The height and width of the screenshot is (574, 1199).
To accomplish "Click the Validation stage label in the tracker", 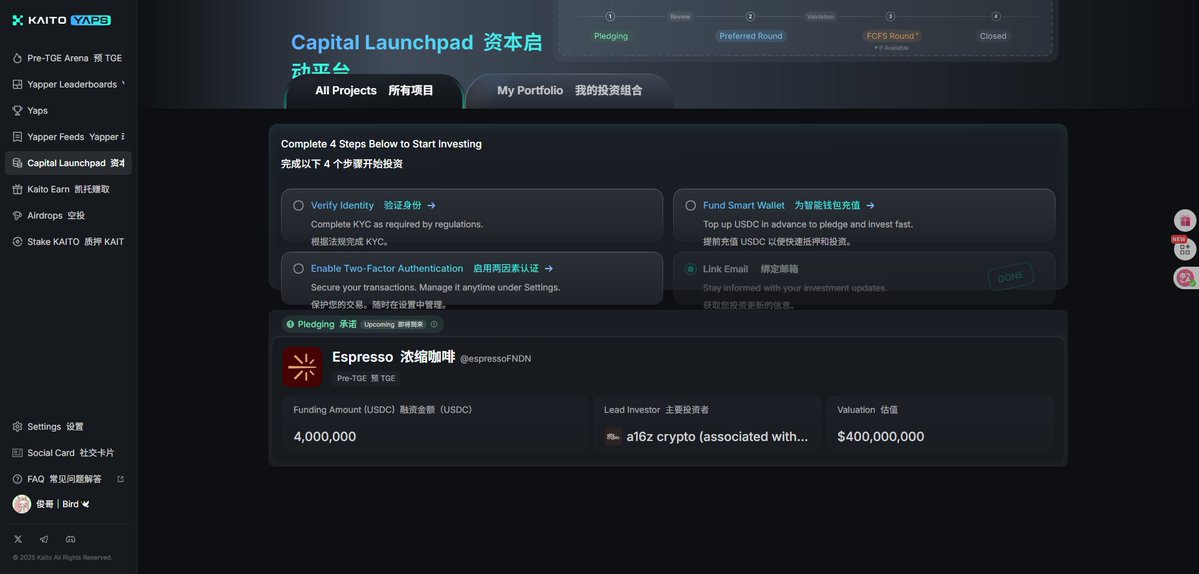I will pyautogui.click(x=820, y=17).
